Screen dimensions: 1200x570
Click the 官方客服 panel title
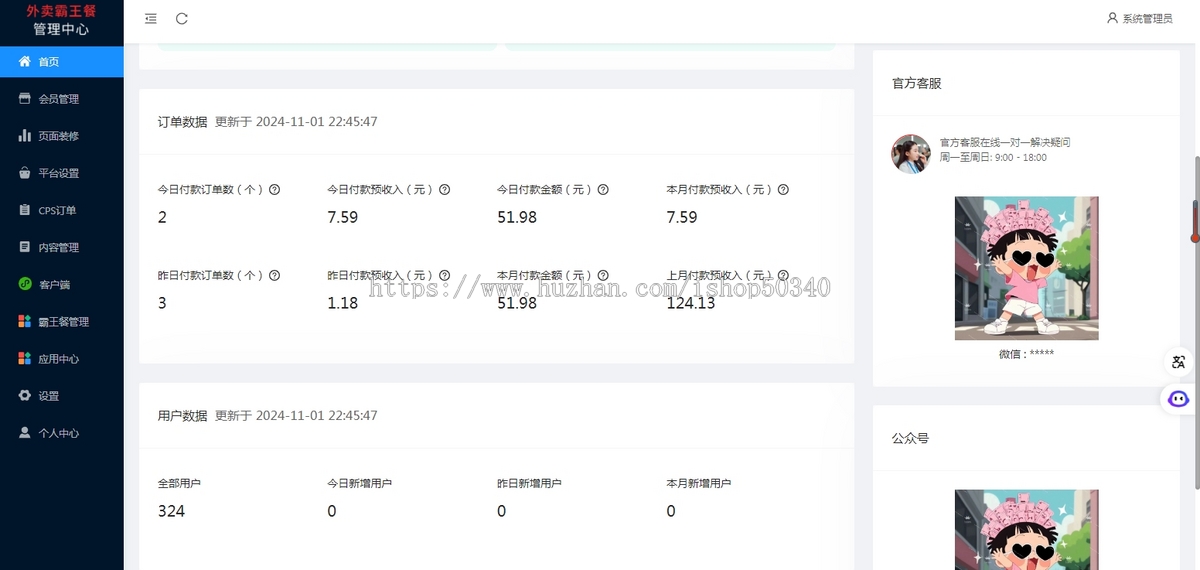tap(917, 83)
